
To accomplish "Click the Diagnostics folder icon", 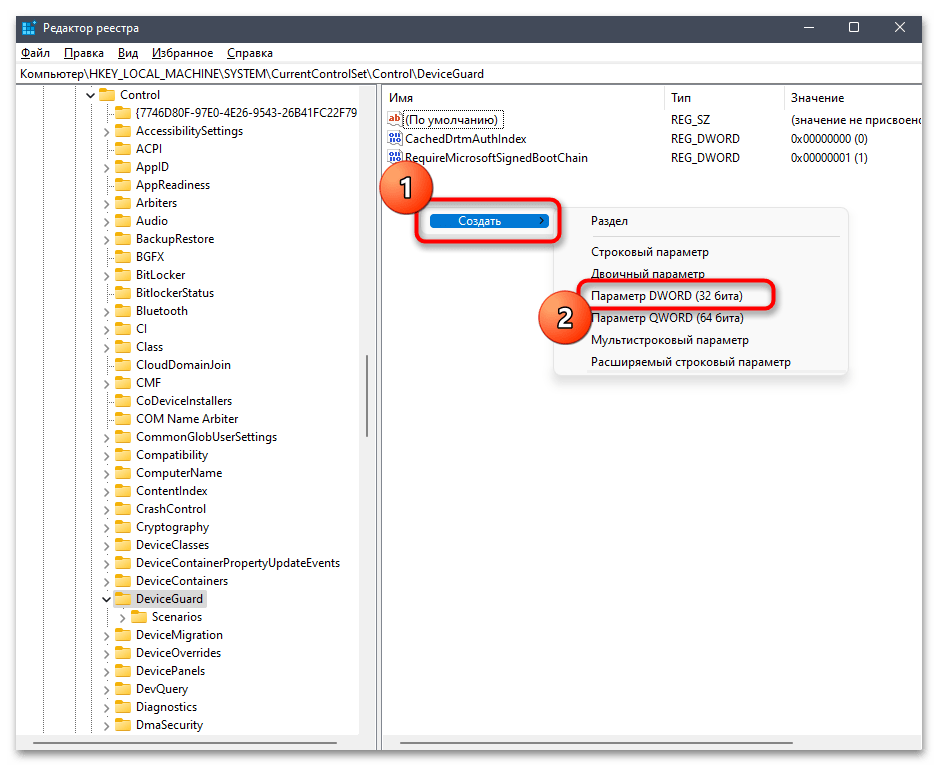I will [123, 707].
